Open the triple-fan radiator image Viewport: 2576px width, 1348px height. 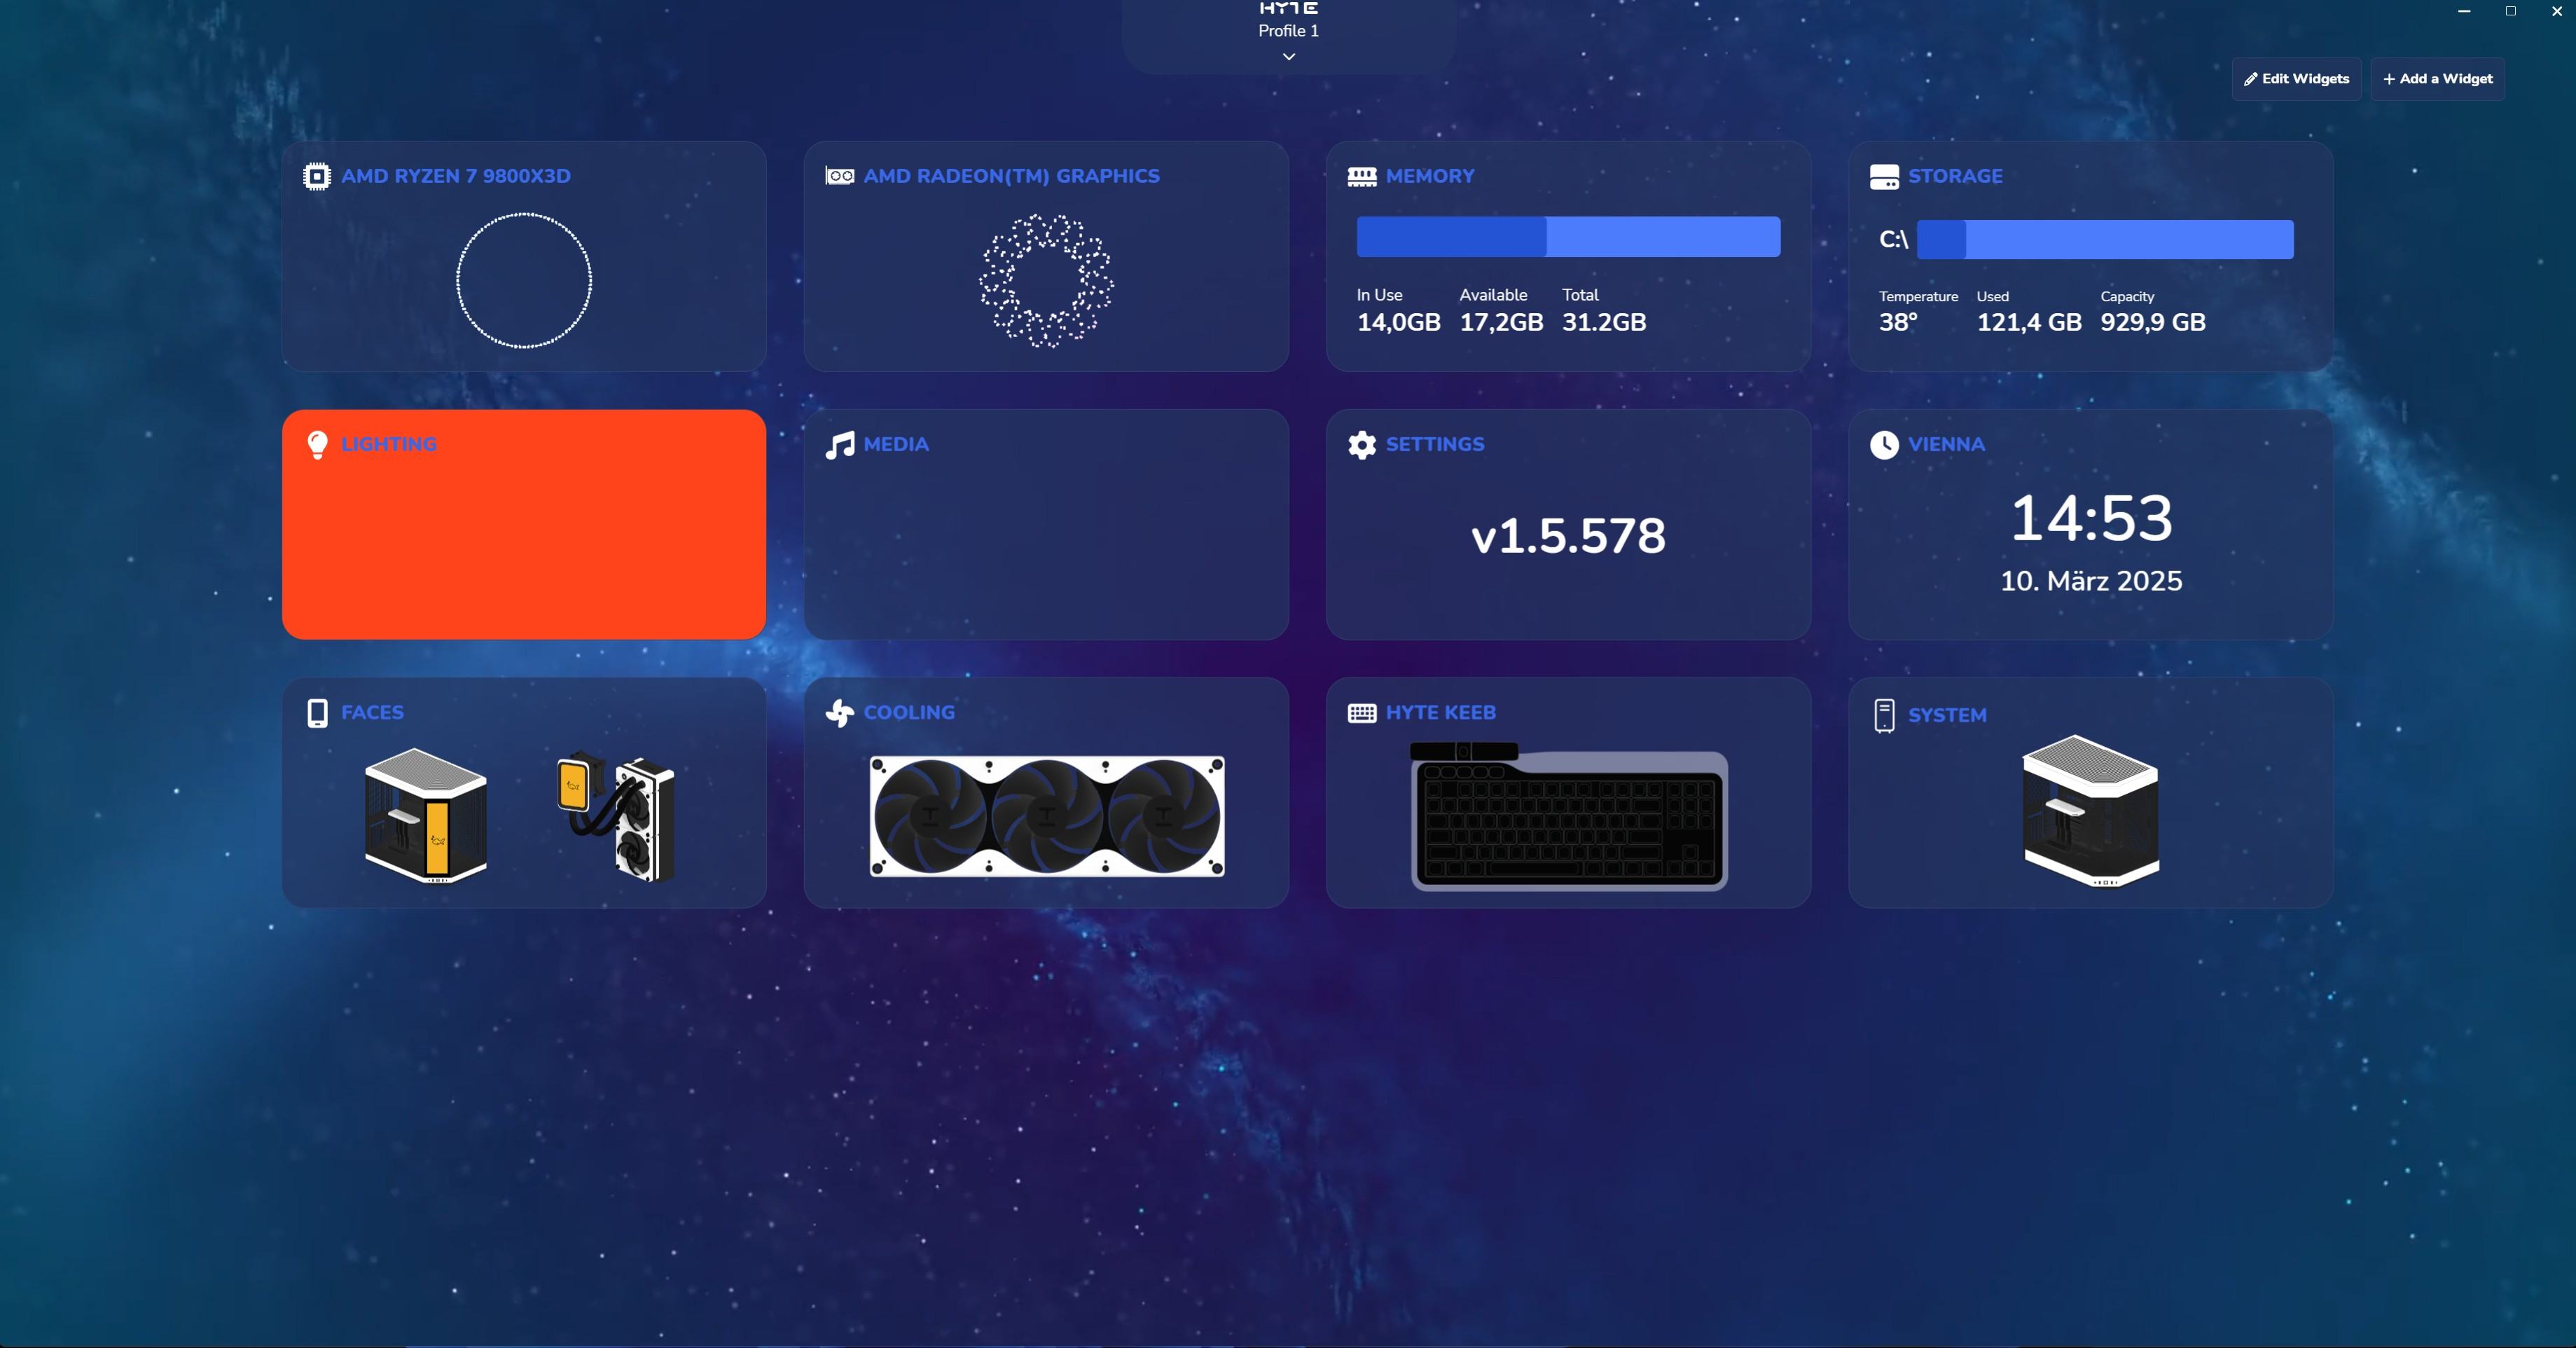1046,816
